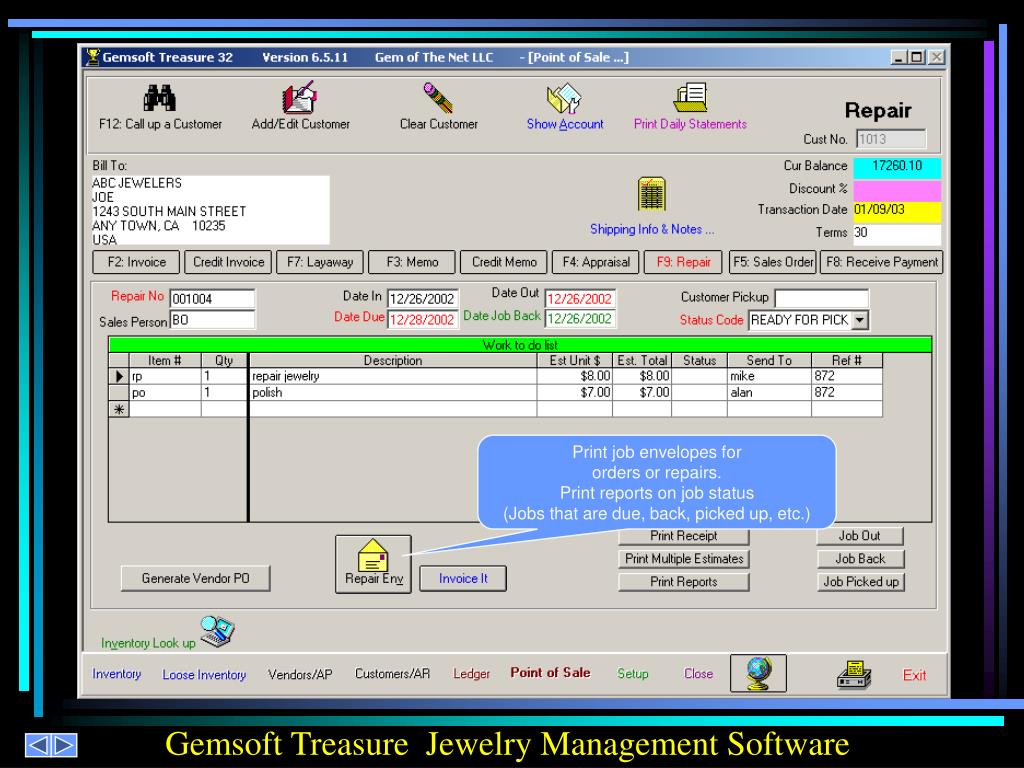
Task: Click the globe icon in bottom bar
Action: click(758, 673)
